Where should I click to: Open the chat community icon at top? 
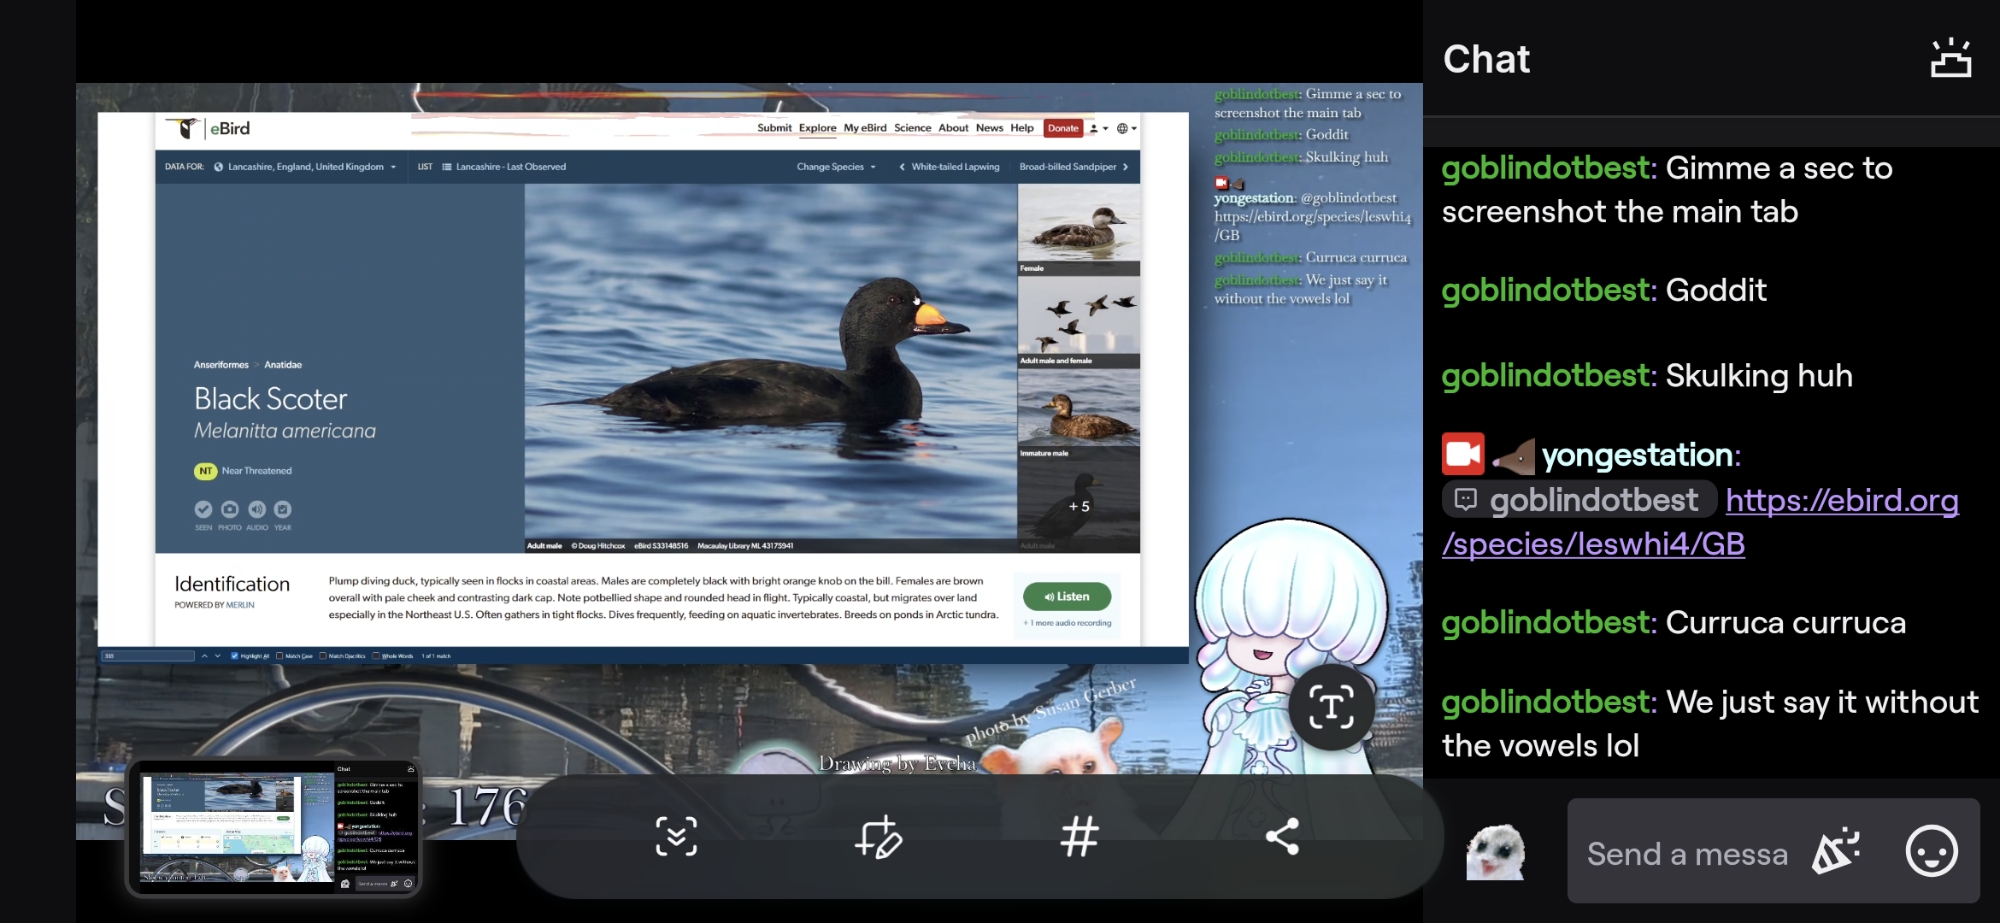[1950, 59]
